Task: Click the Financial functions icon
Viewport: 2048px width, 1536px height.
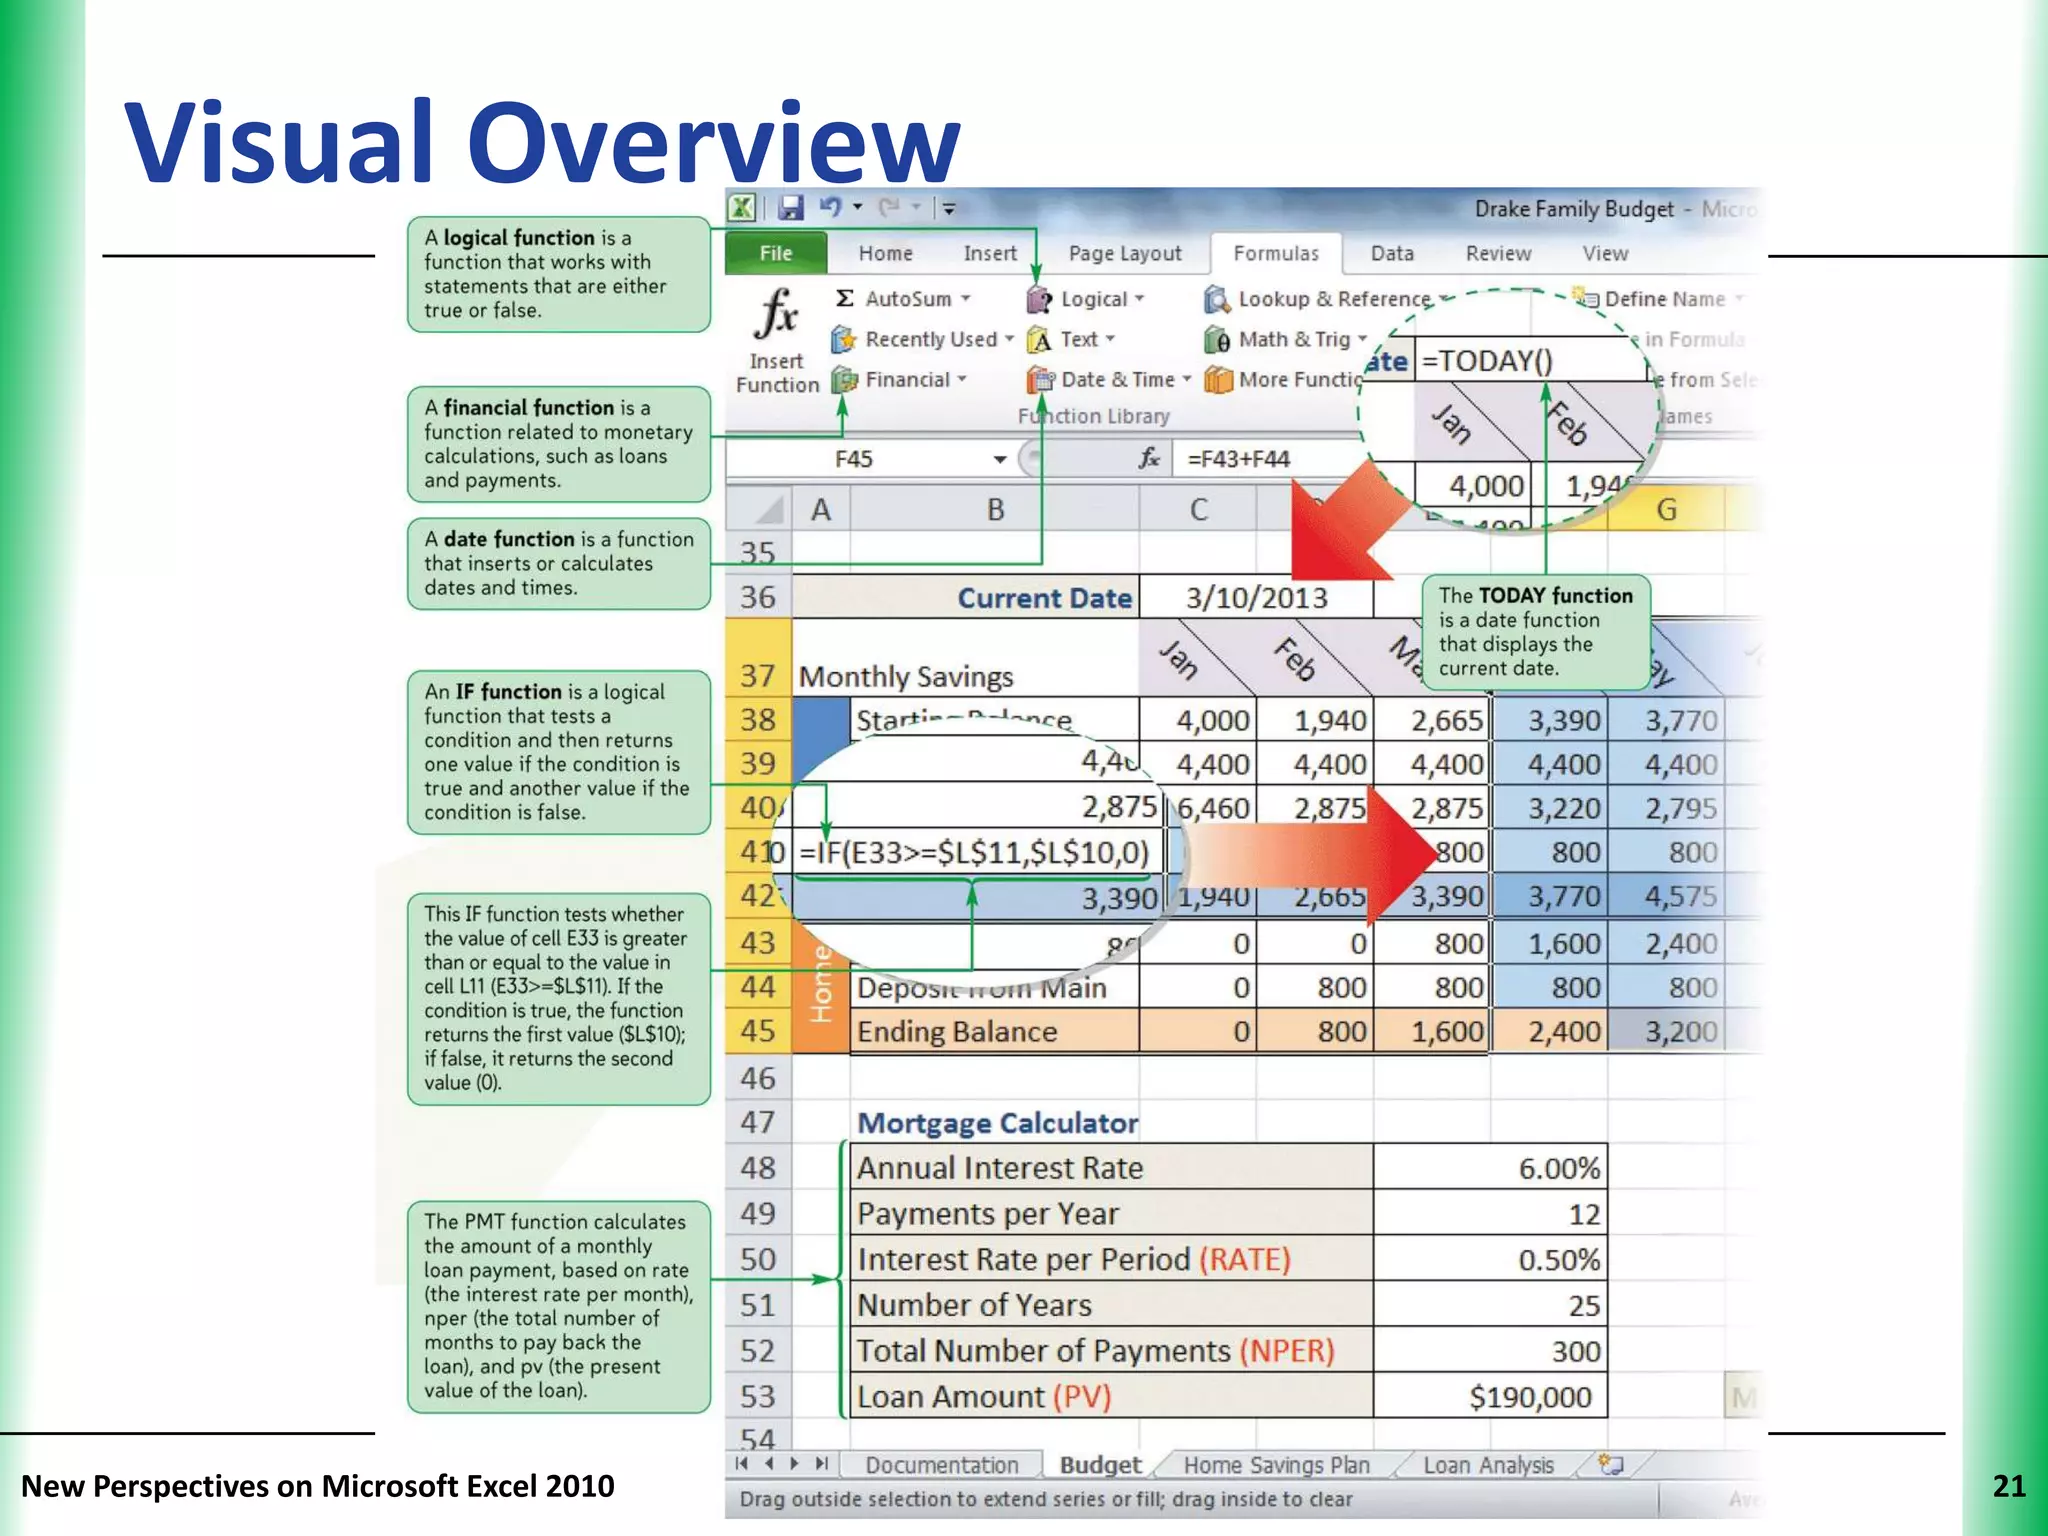Action: click(845, 380)
